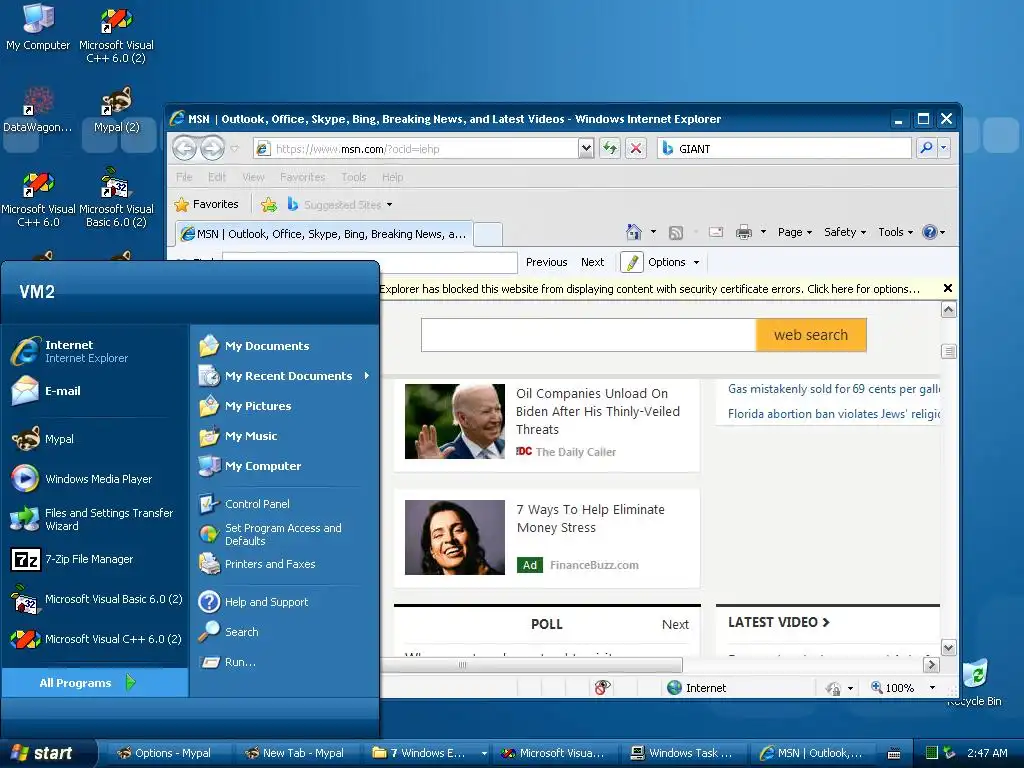Viewport: 1024px width, 768px height.
Task: Click Previous in Find bar
Action: coord(547,262)
